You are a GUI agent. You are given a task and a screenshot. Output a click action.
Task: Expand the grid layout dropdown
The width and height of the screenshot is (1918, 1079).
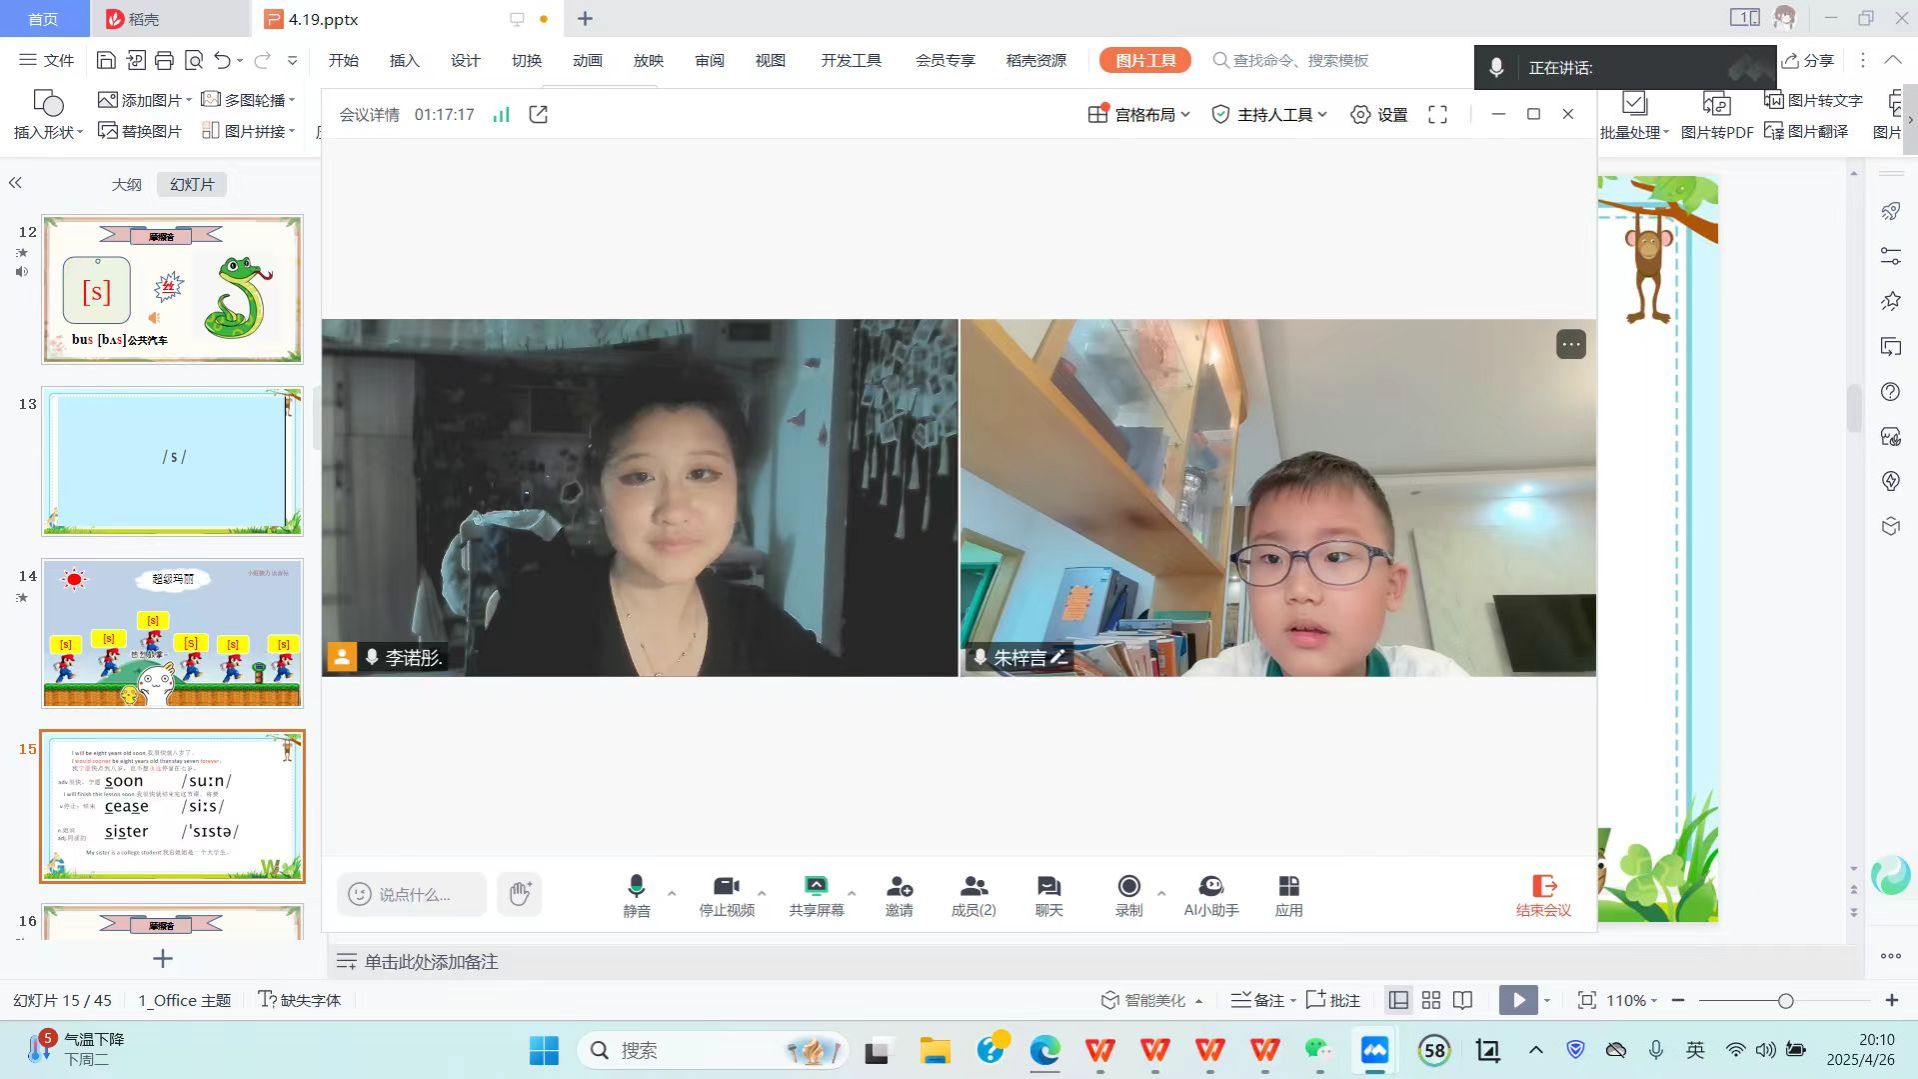[x=1139, y=115]
